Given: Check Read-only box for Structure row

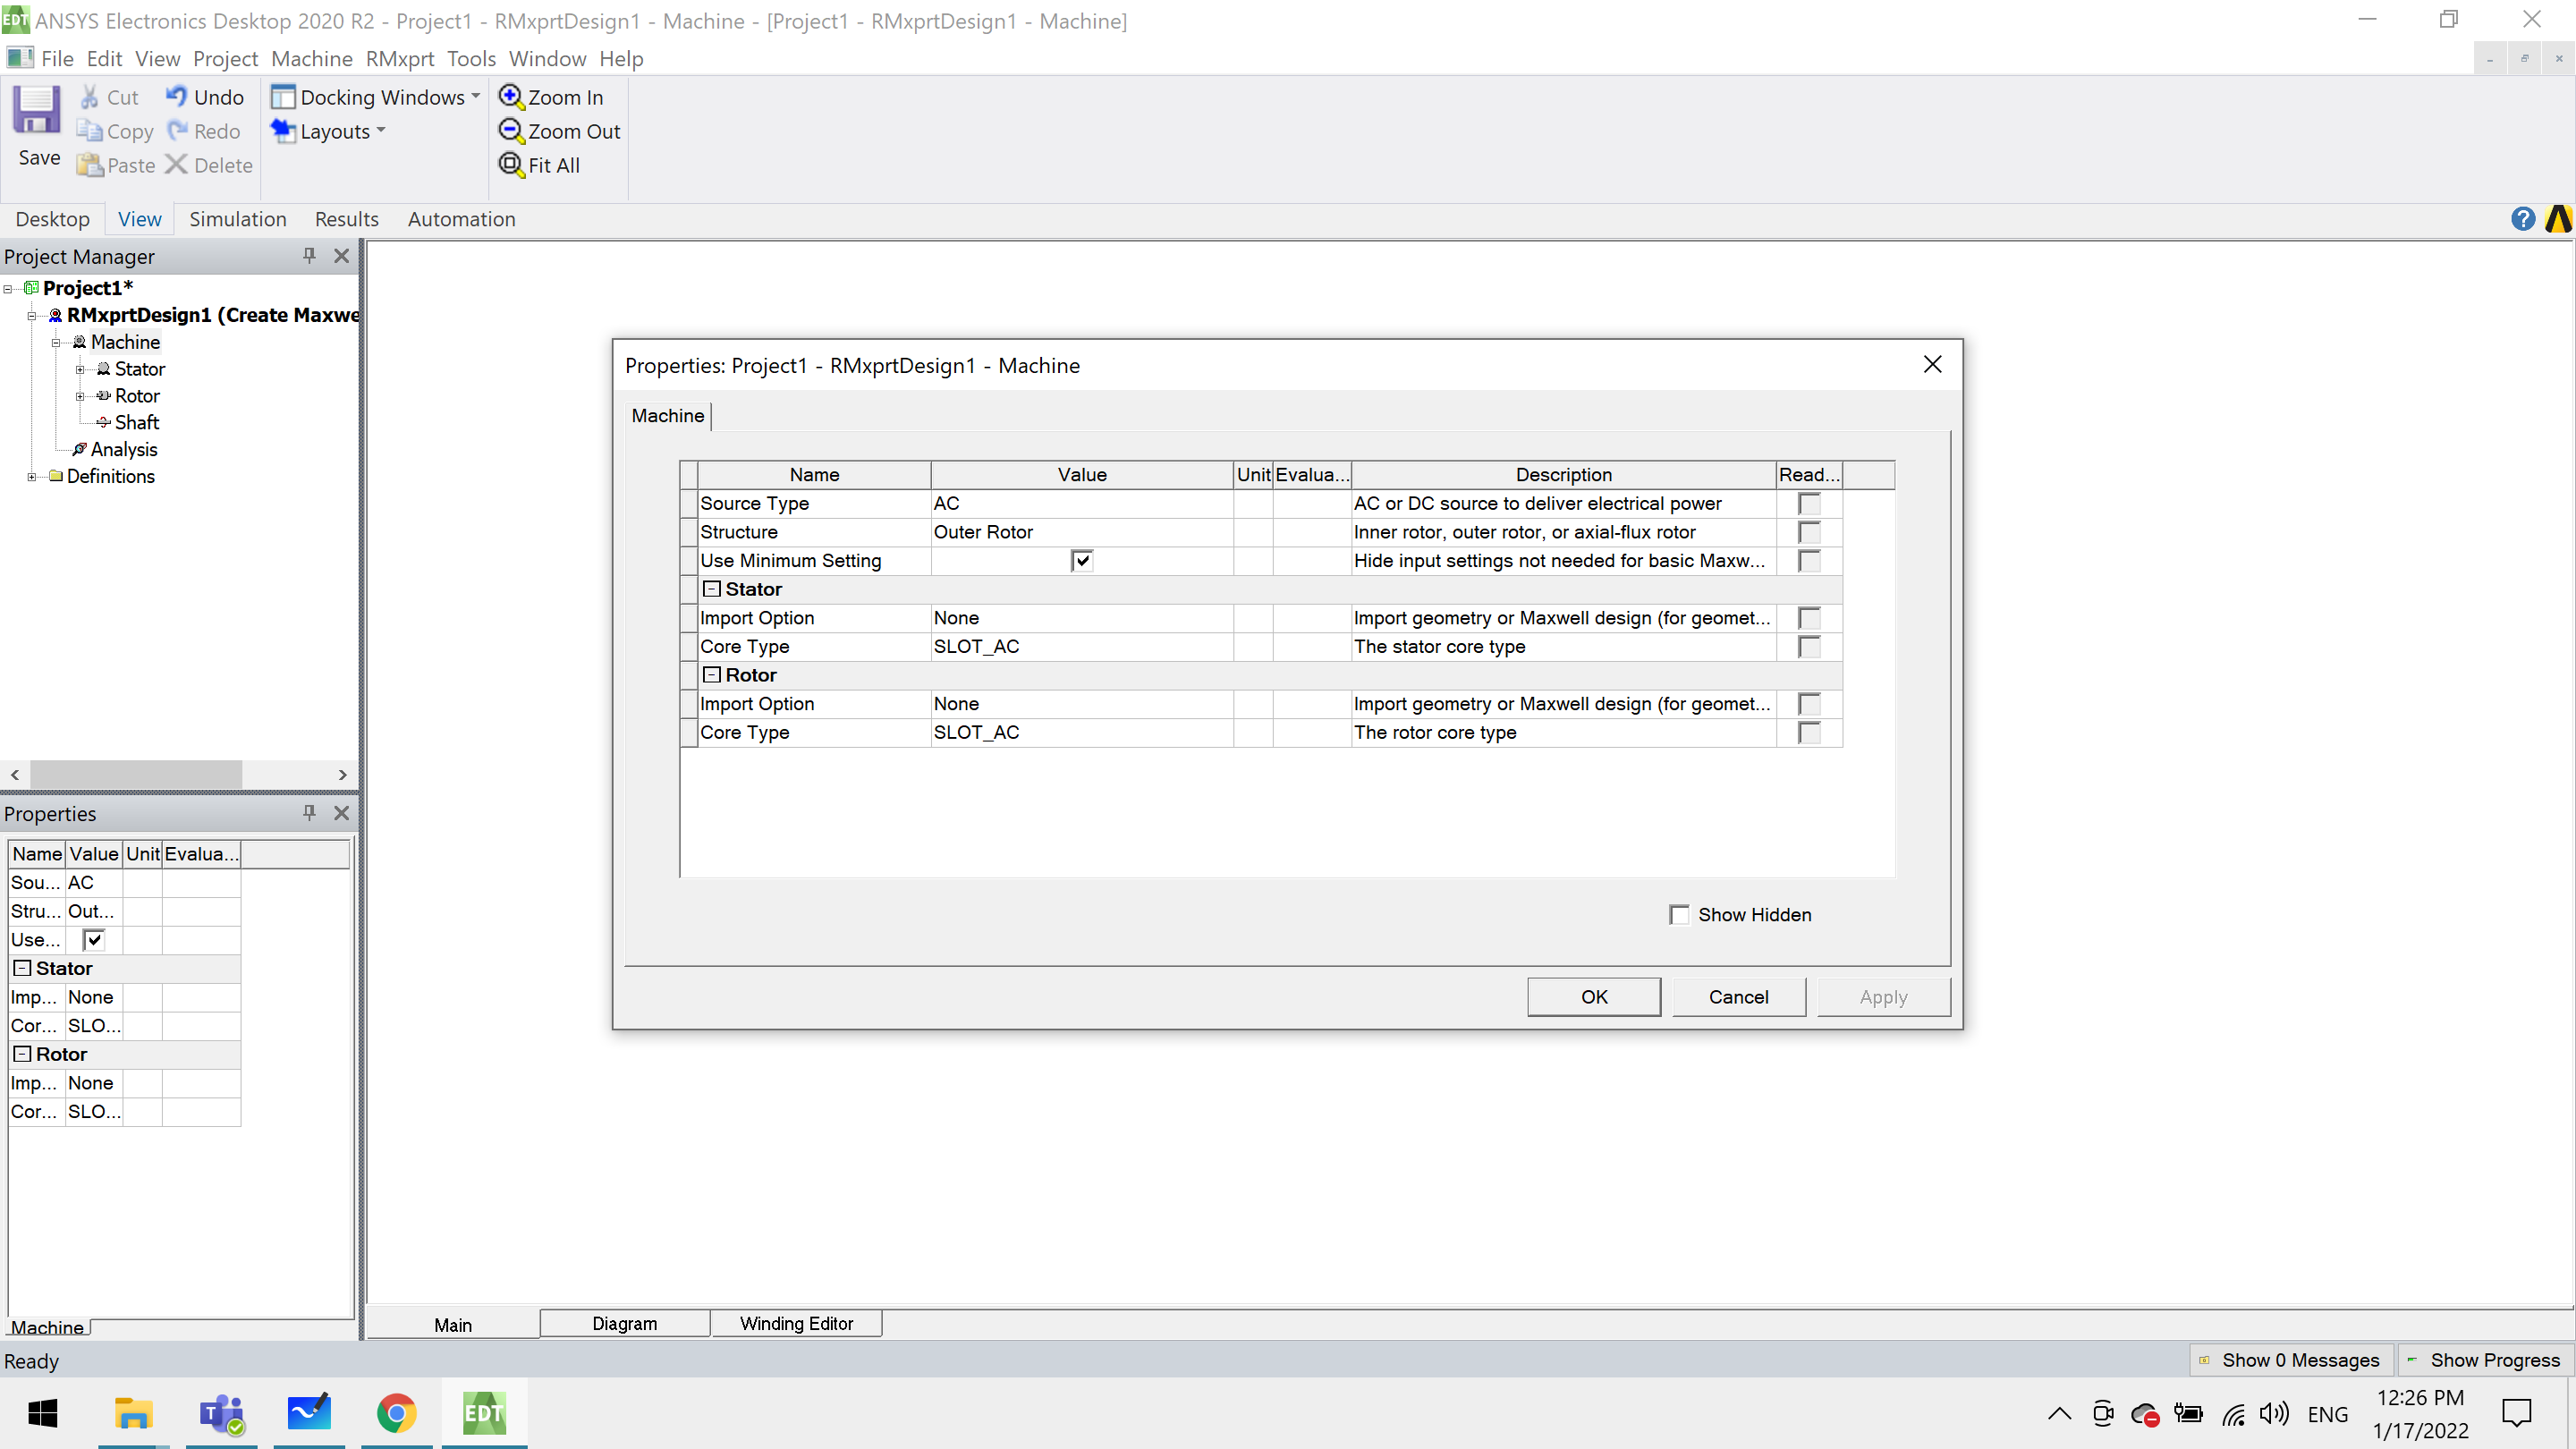Looking at the screenshot, I should pos(1809,532).
